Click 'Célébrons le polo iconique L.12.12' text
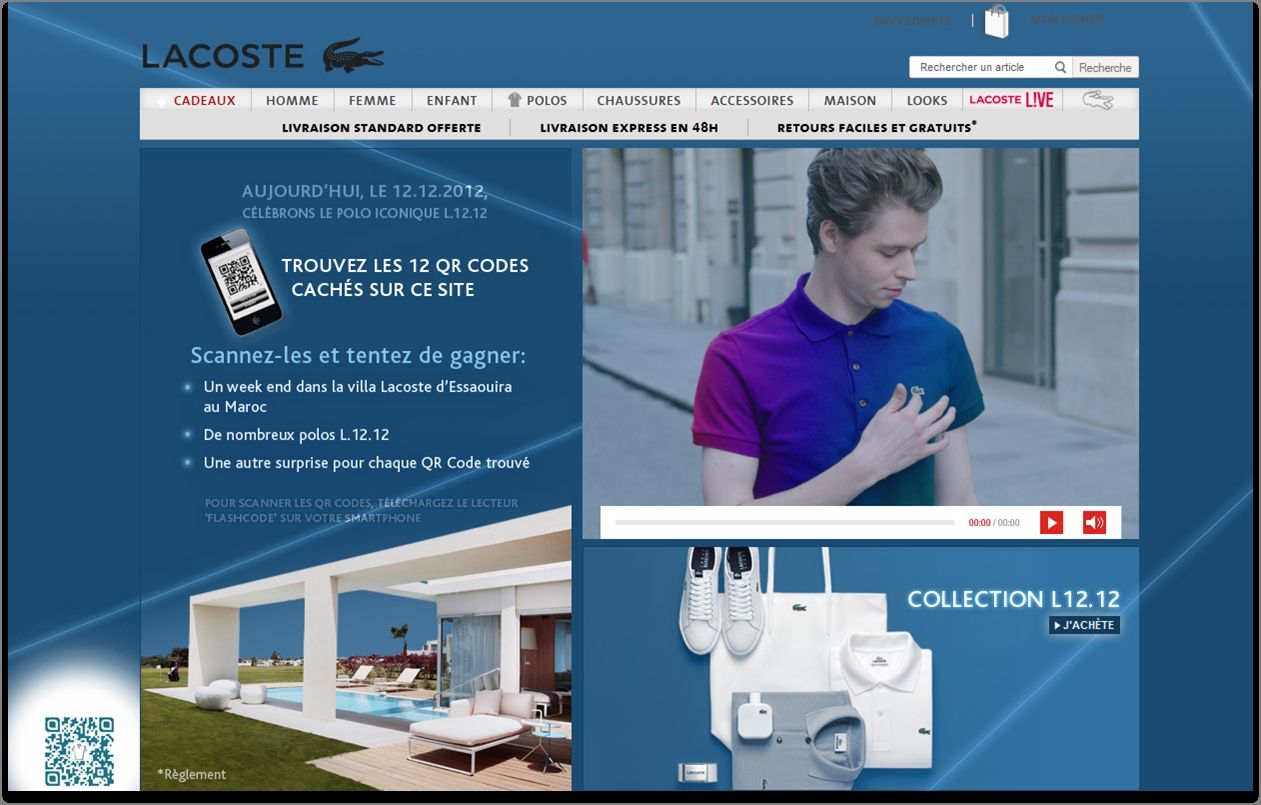 point(365,213)
